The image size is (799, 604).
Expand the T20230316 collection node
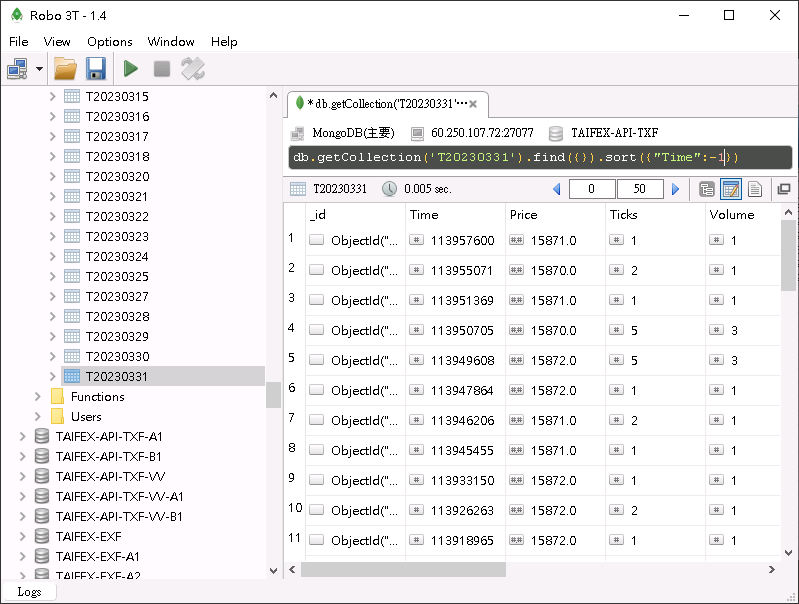coord(52,116)
